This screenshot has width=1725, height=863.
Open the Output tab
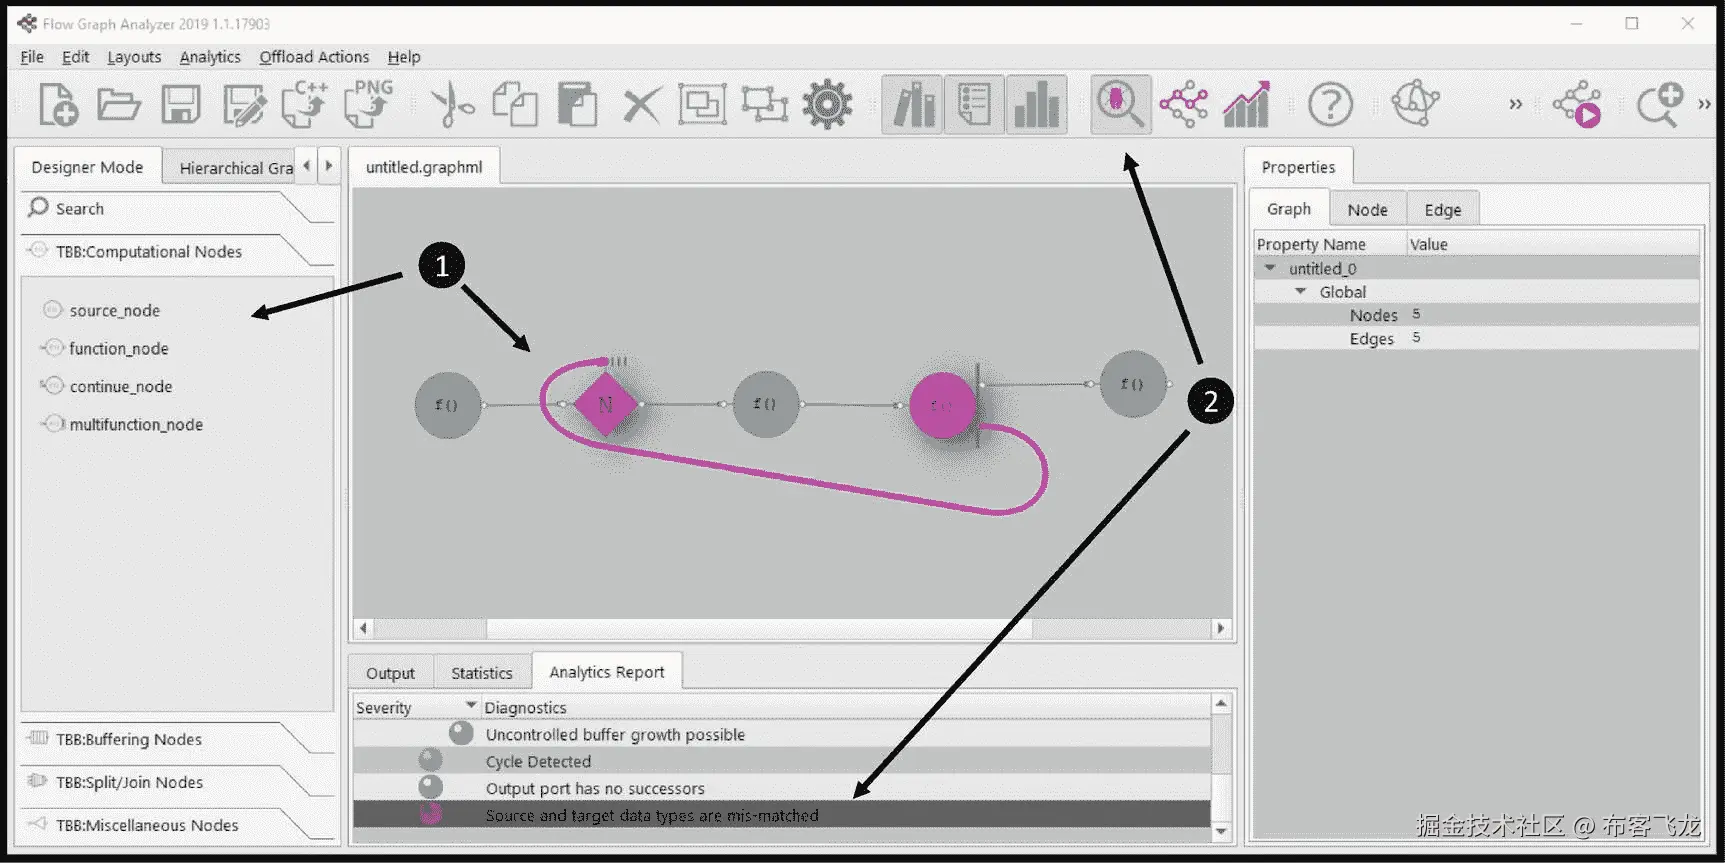(x=390, y=673)
